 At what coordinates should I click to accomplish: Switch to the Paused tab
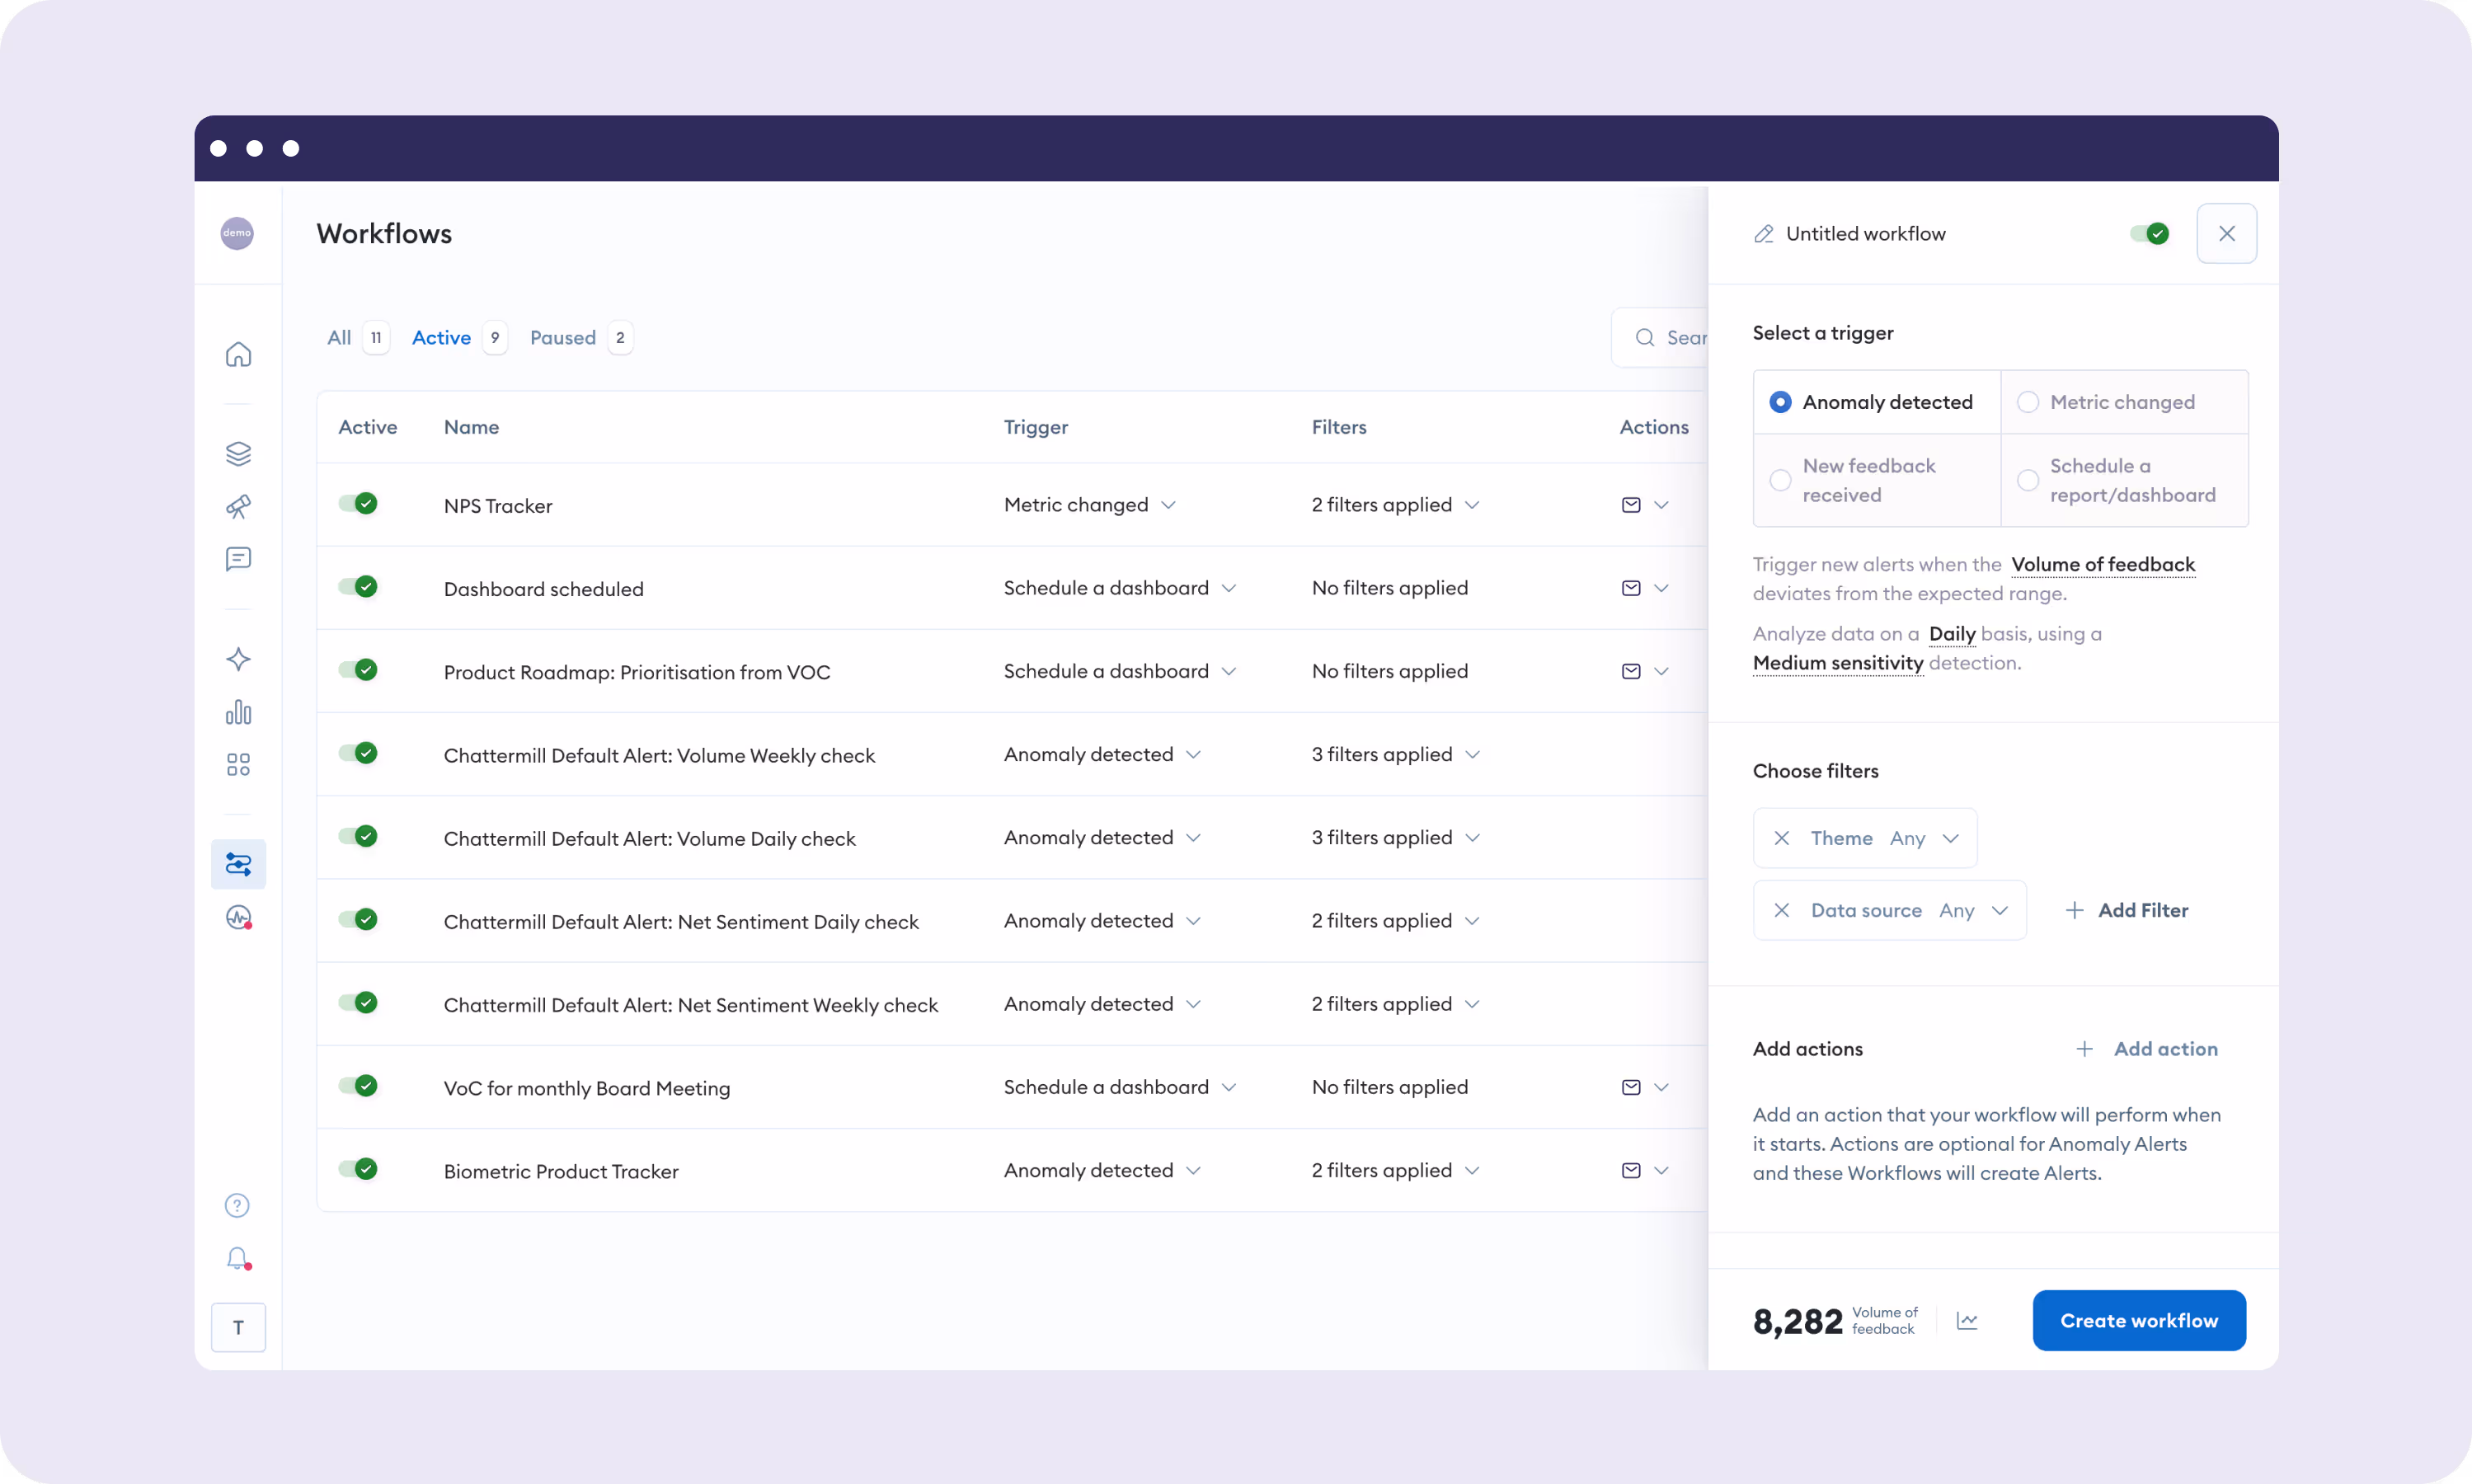click(563, 338)
